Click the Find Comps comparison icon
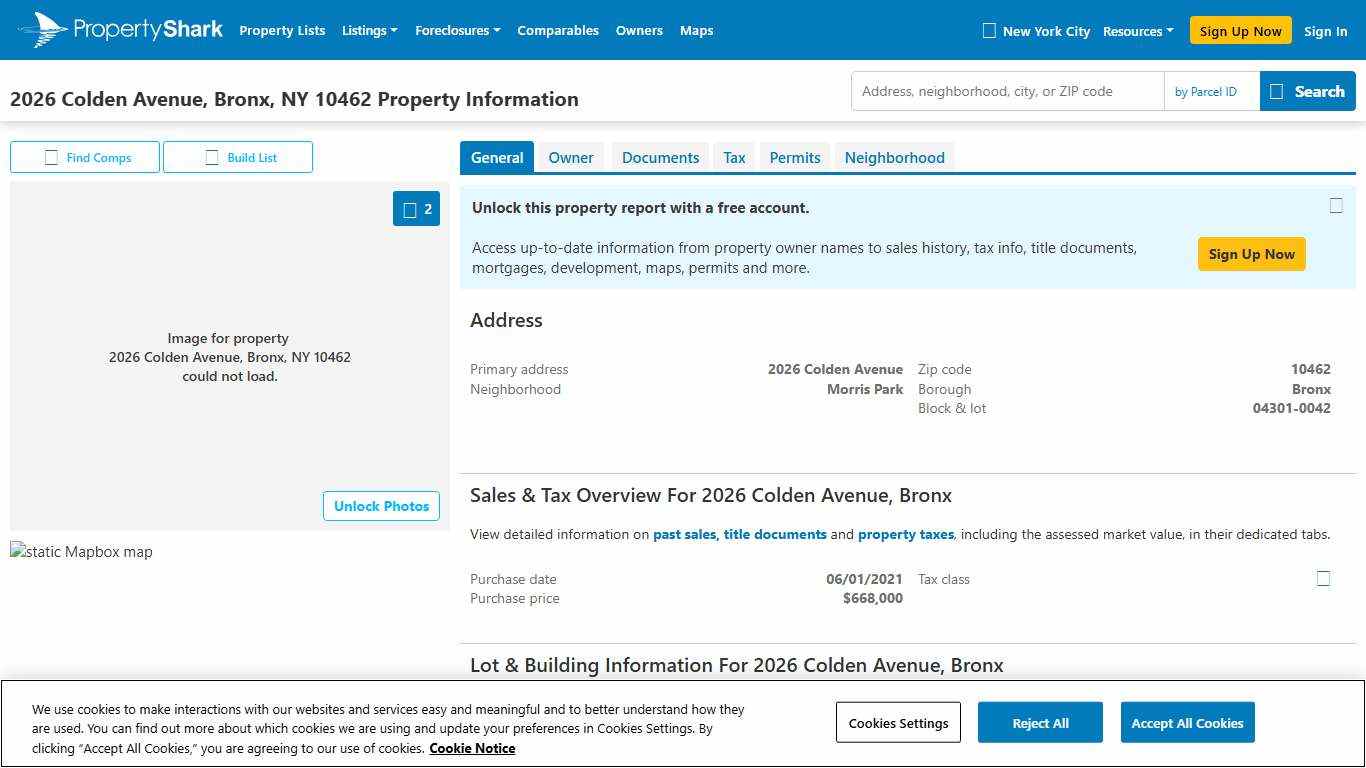The width and height of the screenshot is (1366, 768). 52,157
